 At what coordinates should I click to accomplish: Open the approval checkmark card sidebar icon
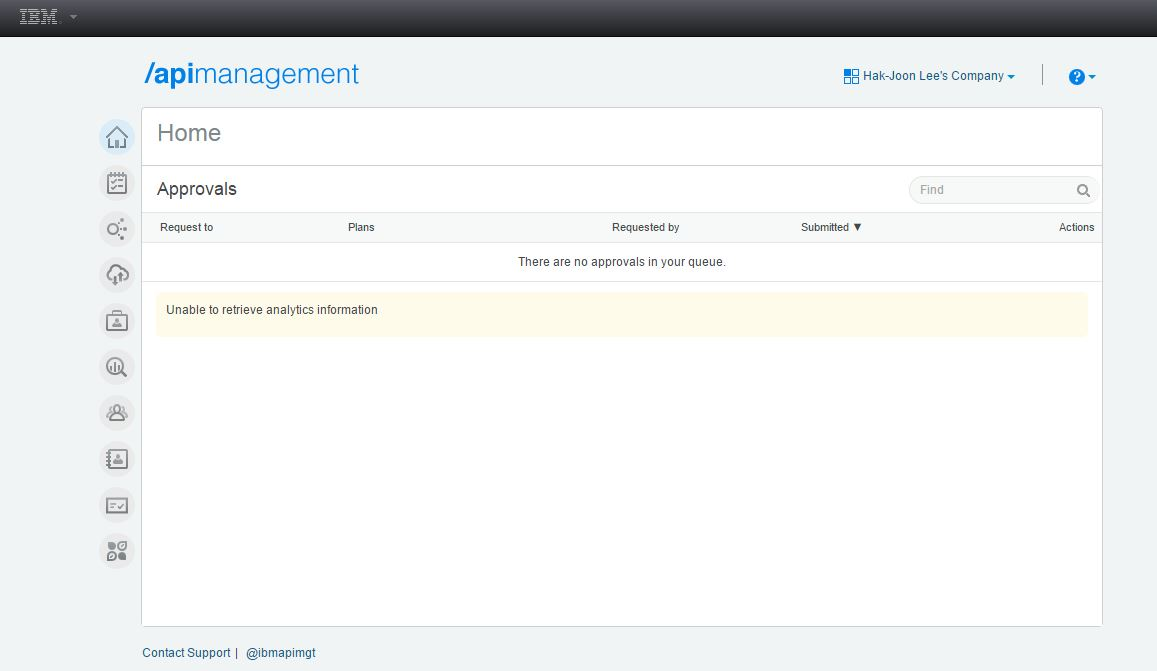(117, 505)
